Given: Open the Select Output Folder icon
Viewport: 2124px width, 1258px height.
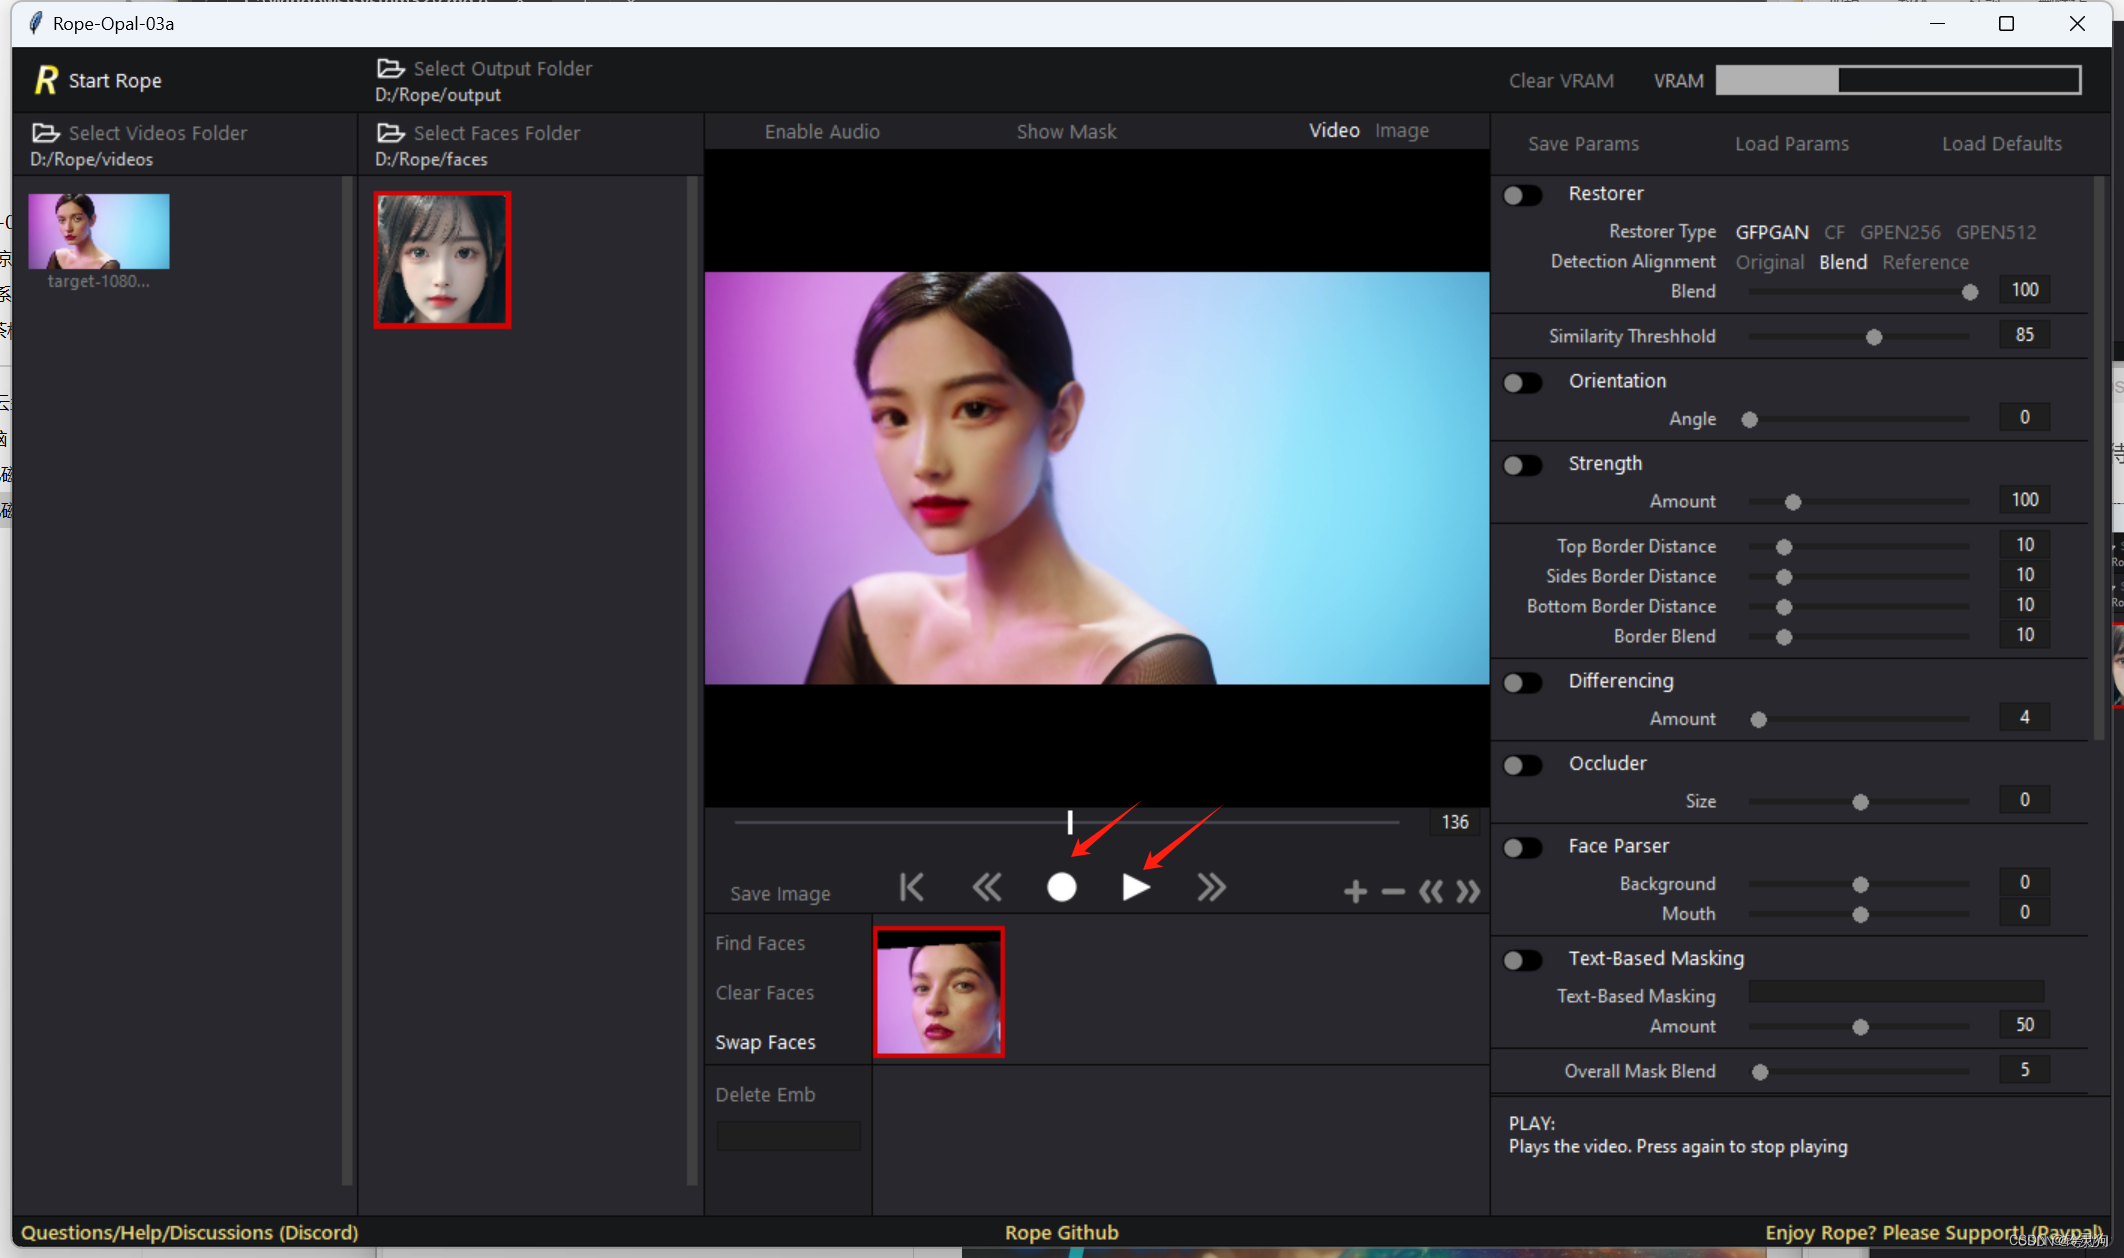Looking at the screenshot, I should [390, 68].
